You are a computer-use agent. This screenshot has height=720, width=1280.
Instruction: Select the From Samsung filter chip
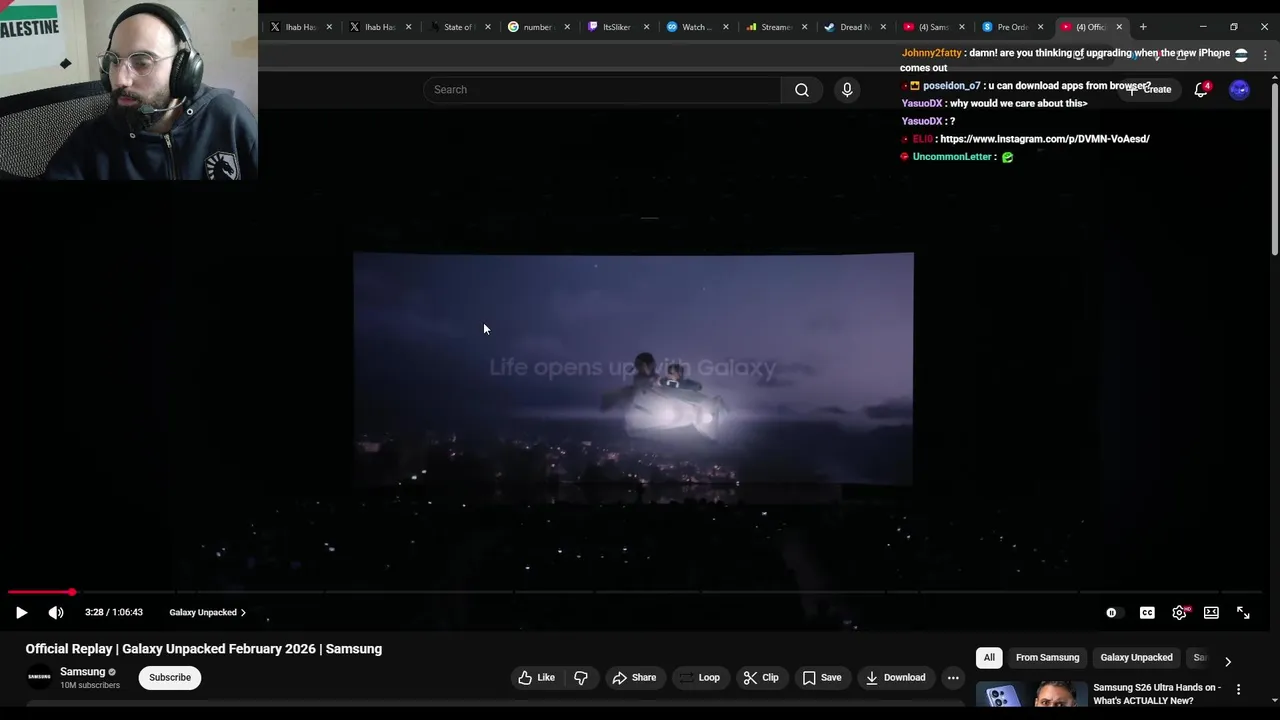pos(1047,657)
